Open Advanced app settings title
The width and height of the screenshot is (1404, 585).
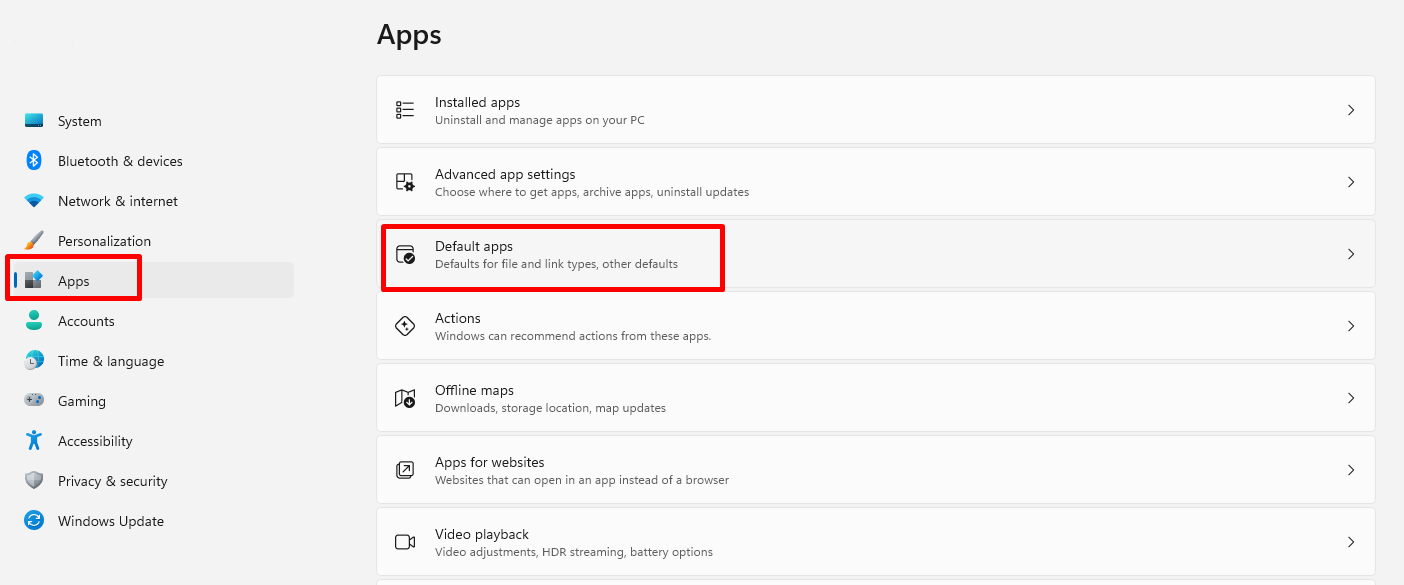pos(505,174)
